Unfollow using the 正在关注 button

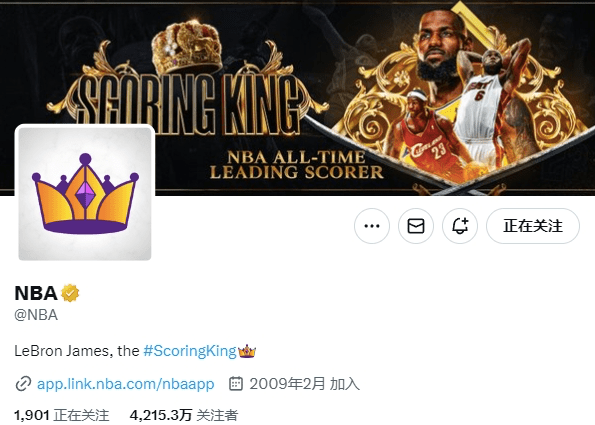(x=533, y=226)
